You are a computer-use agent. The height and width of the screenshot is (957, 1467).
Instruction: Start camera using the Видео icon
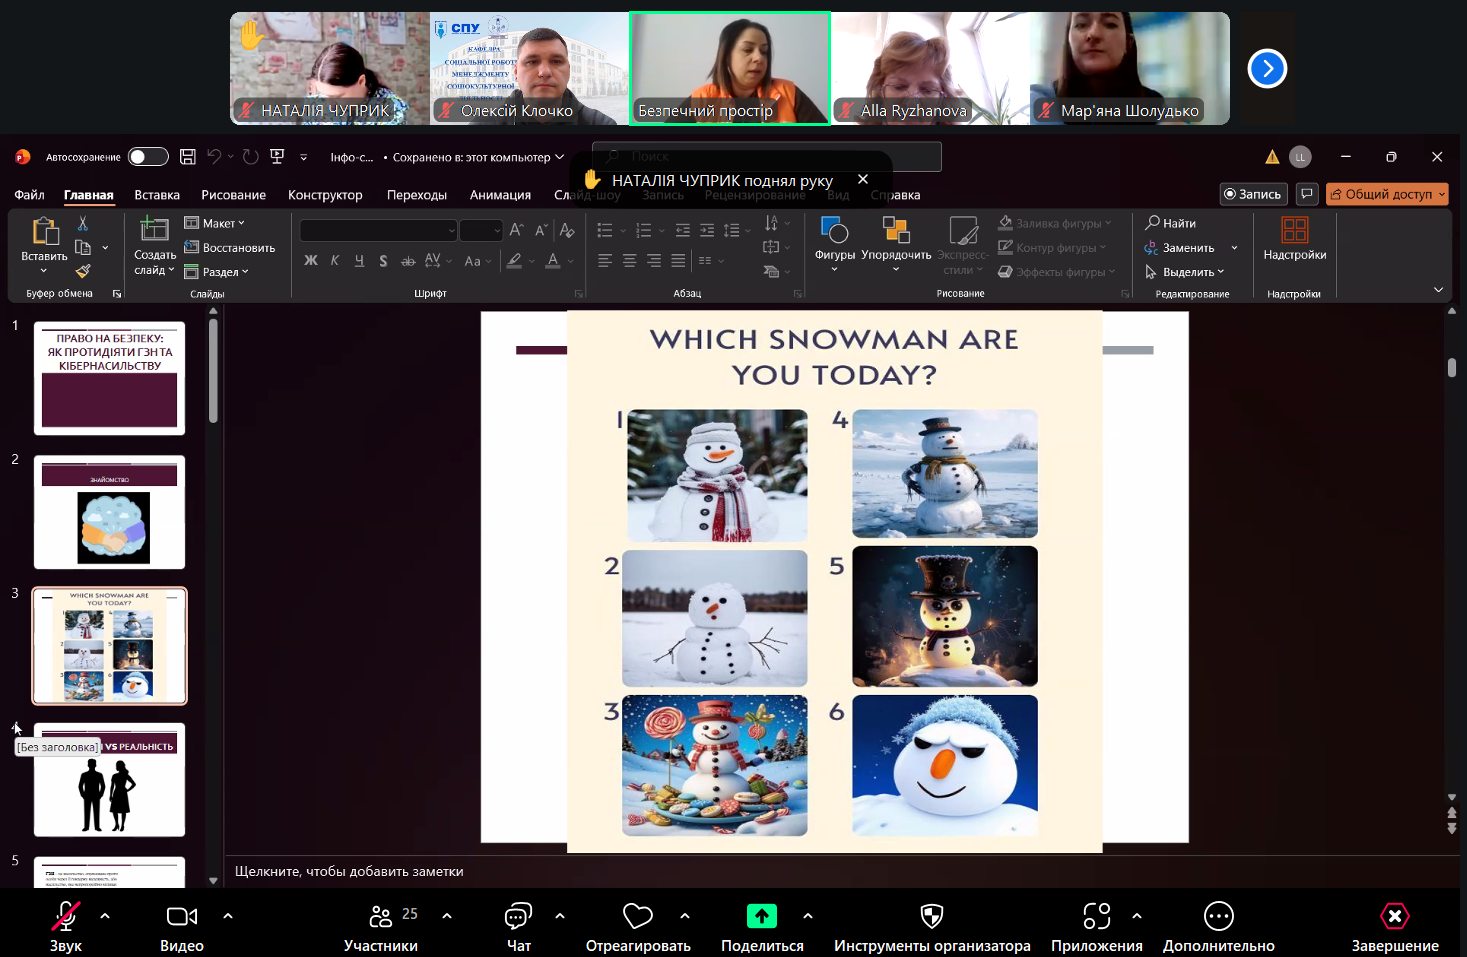[181, 916]
